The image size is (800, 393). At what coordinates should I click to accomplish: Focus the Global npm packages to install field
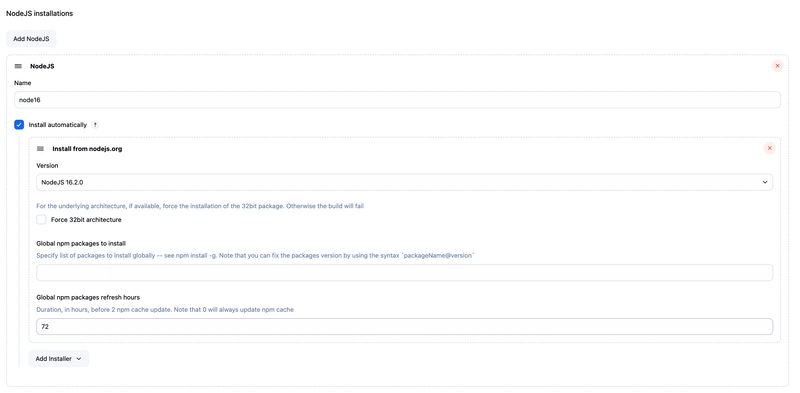405,273
